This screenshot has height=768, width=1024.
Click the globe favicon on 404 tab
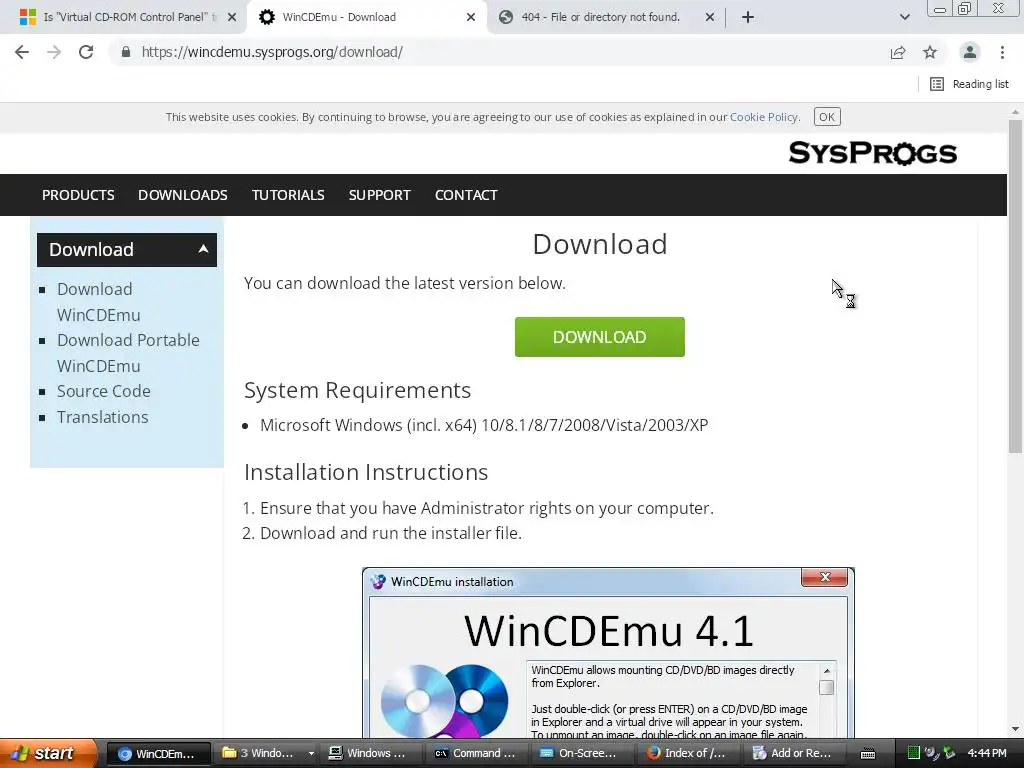pos(505,17)
